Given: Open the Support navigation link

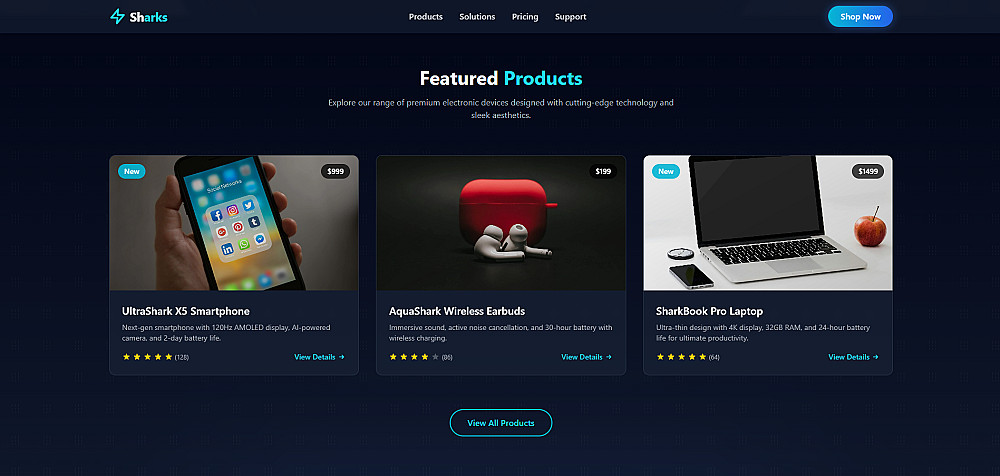Looking at the screenshot, I should (x=570, y=17).
